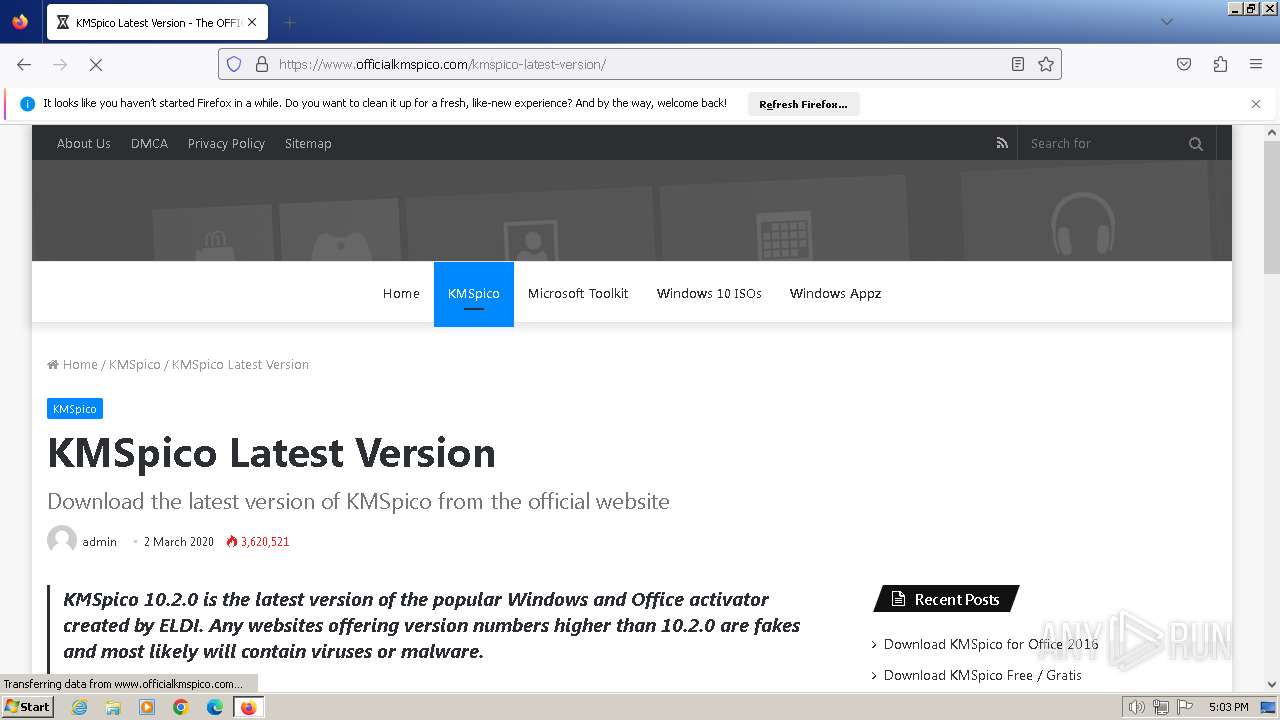Image resolution: width=1280 pixels, height=720 pixels.
Task: Open admin author profile link
Action: [100, 541]
